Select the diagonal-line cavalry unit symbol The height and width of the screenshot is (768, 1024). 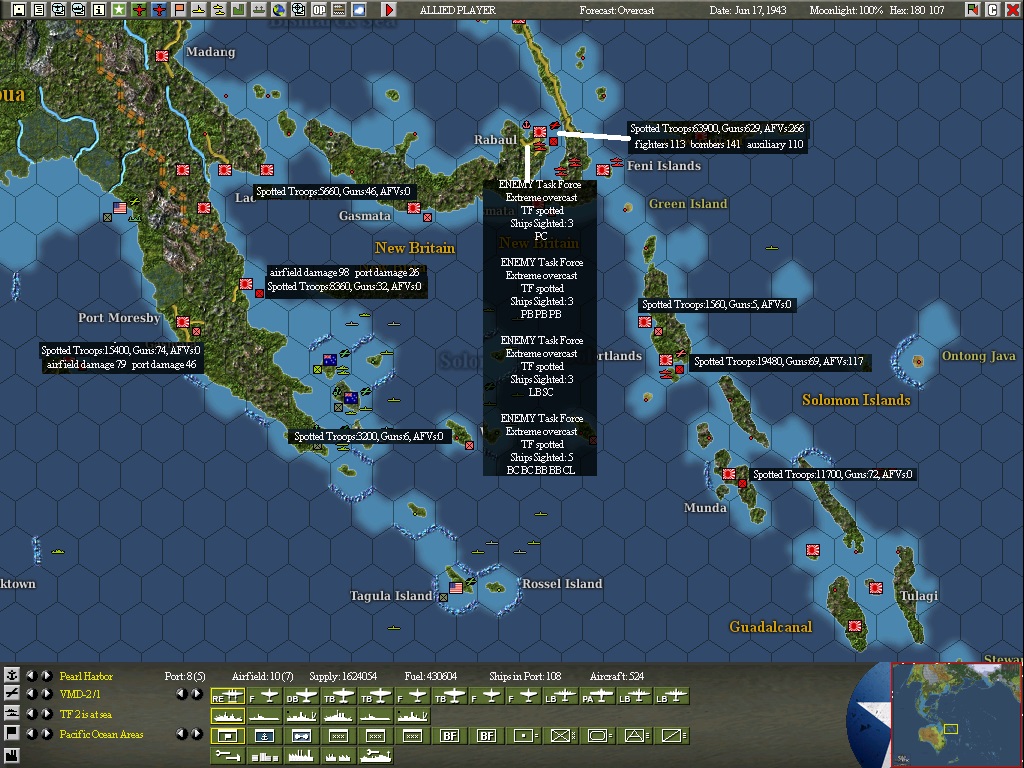[x=671, y=736]
